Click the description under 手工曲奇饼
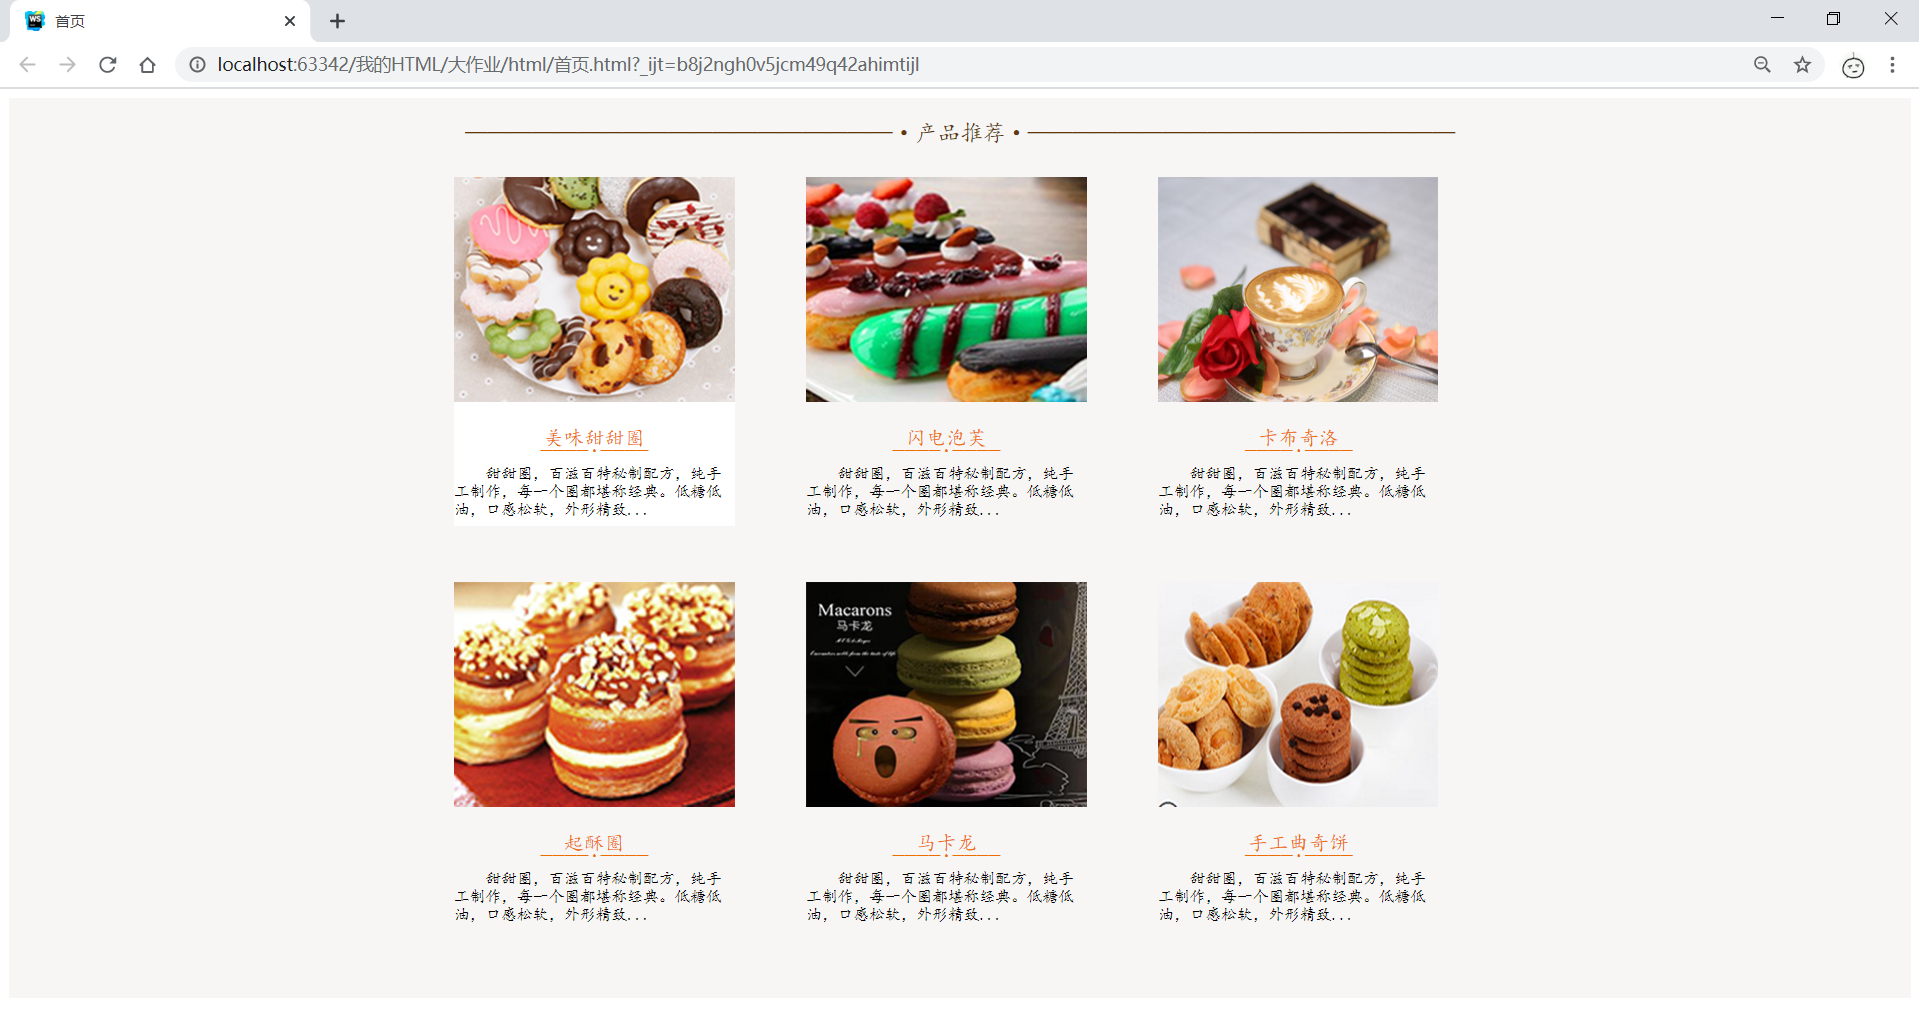The height and width of the screenshot is (1017, 1919). coord(1293,896)
